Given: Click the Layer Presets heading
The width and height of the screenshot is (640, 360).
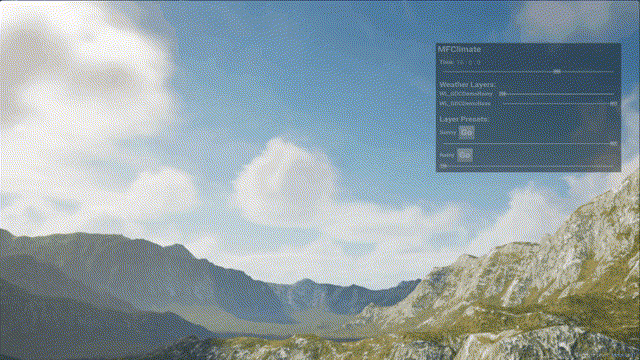Looking at the screenshot, I should [x=464, y=119].
